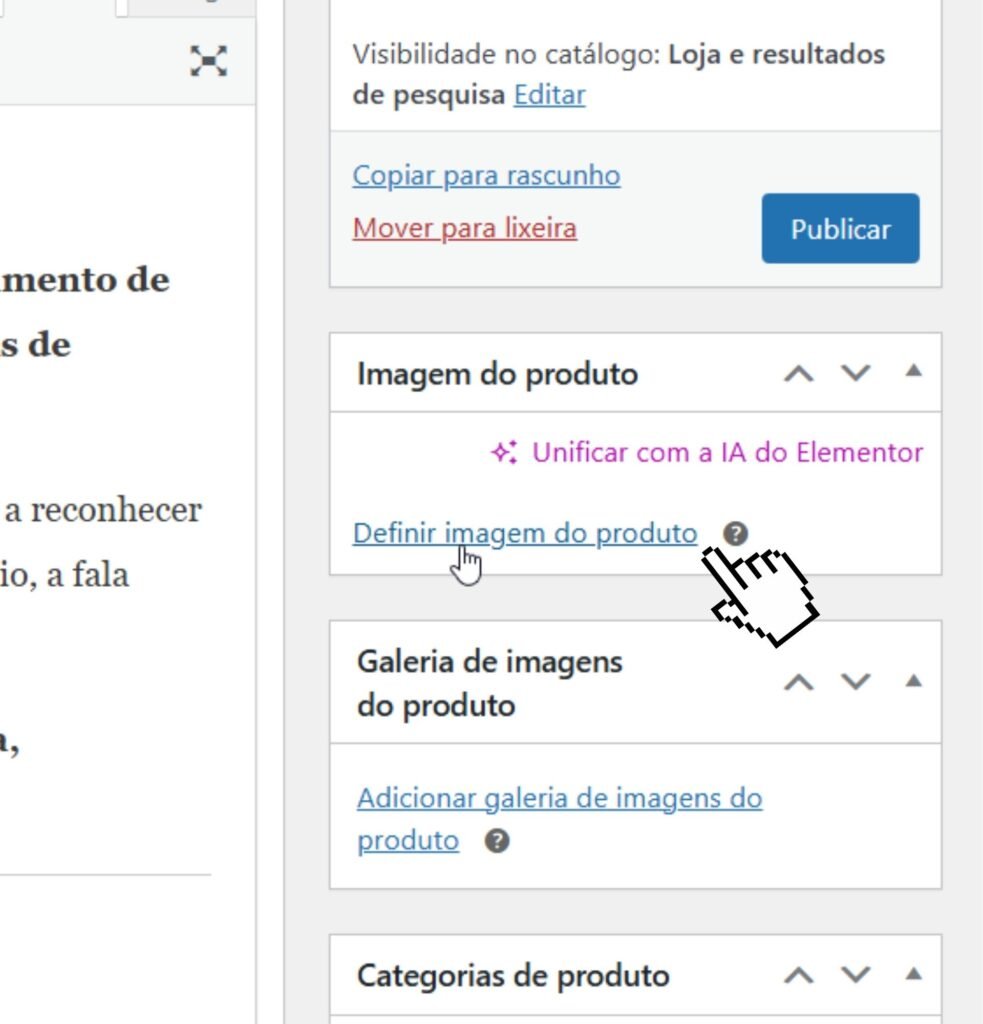
Task: Toggle distraction-free fullscreen editor mode
Action: [x=208, y=62]
